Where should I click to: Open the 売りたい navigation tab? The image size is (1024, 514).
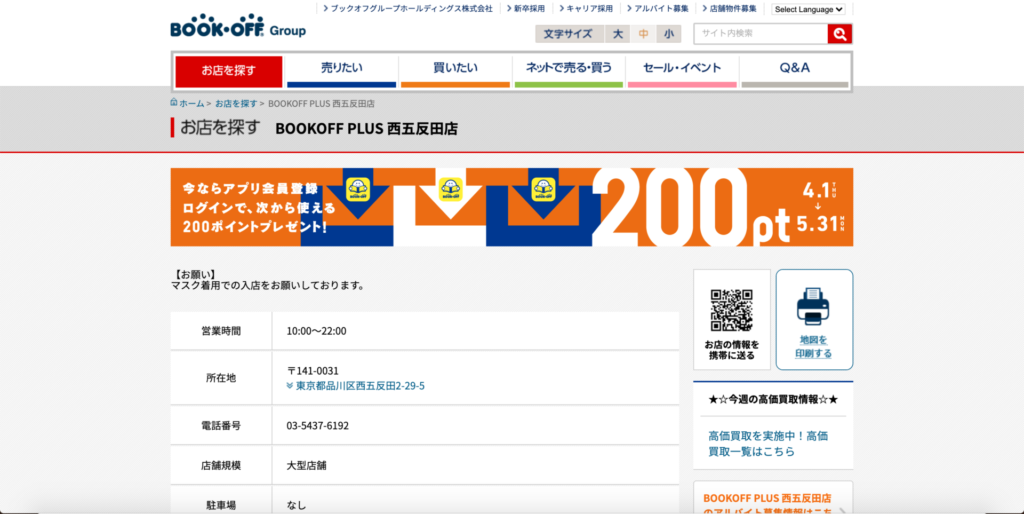(342, 71)
